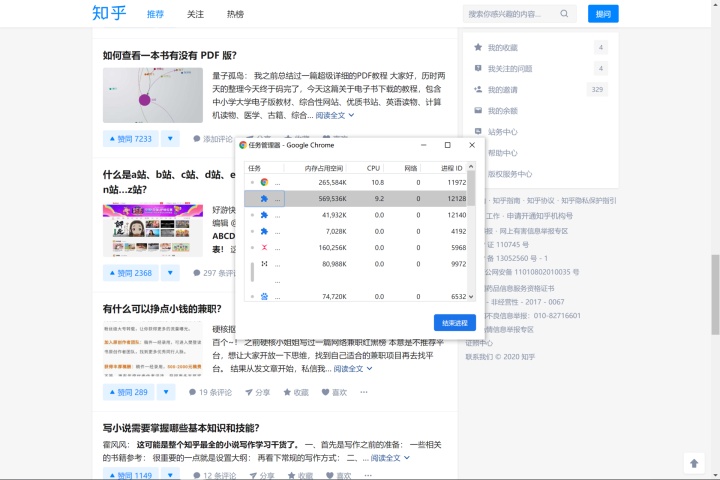720x480 pixels.
Task: Switch to the 热榜 tab
Action: coord(235,14)
